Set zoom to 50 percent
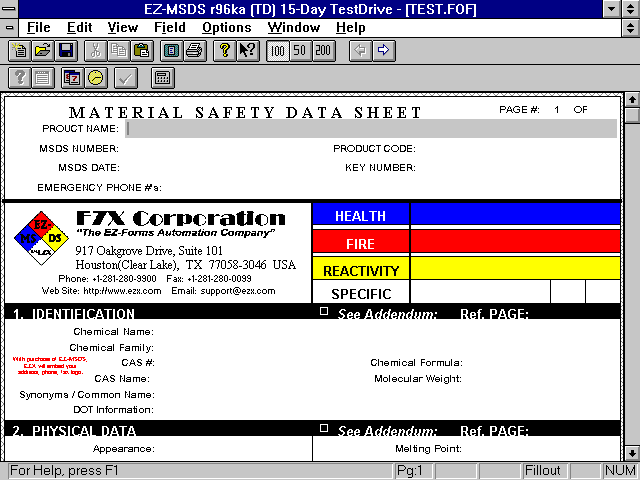 point(300,50)
